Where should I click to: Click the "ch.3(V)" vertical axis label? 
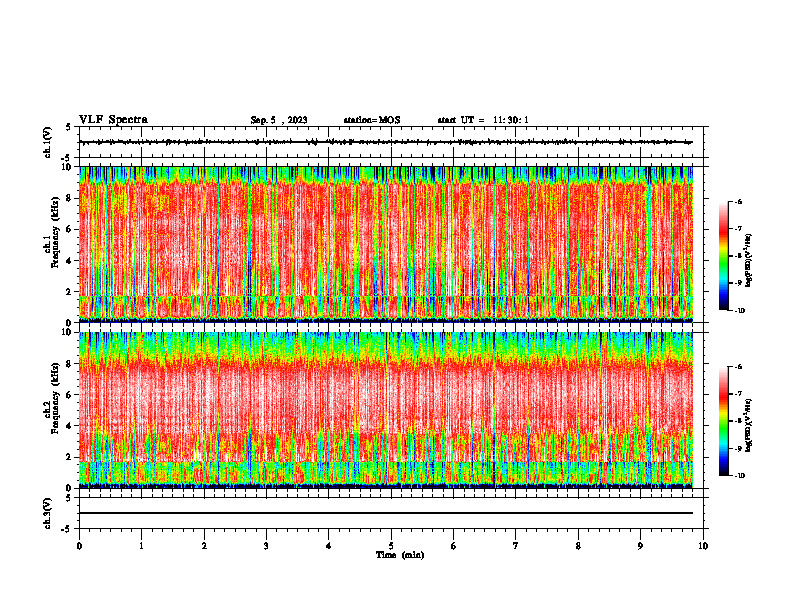(48, 513)
